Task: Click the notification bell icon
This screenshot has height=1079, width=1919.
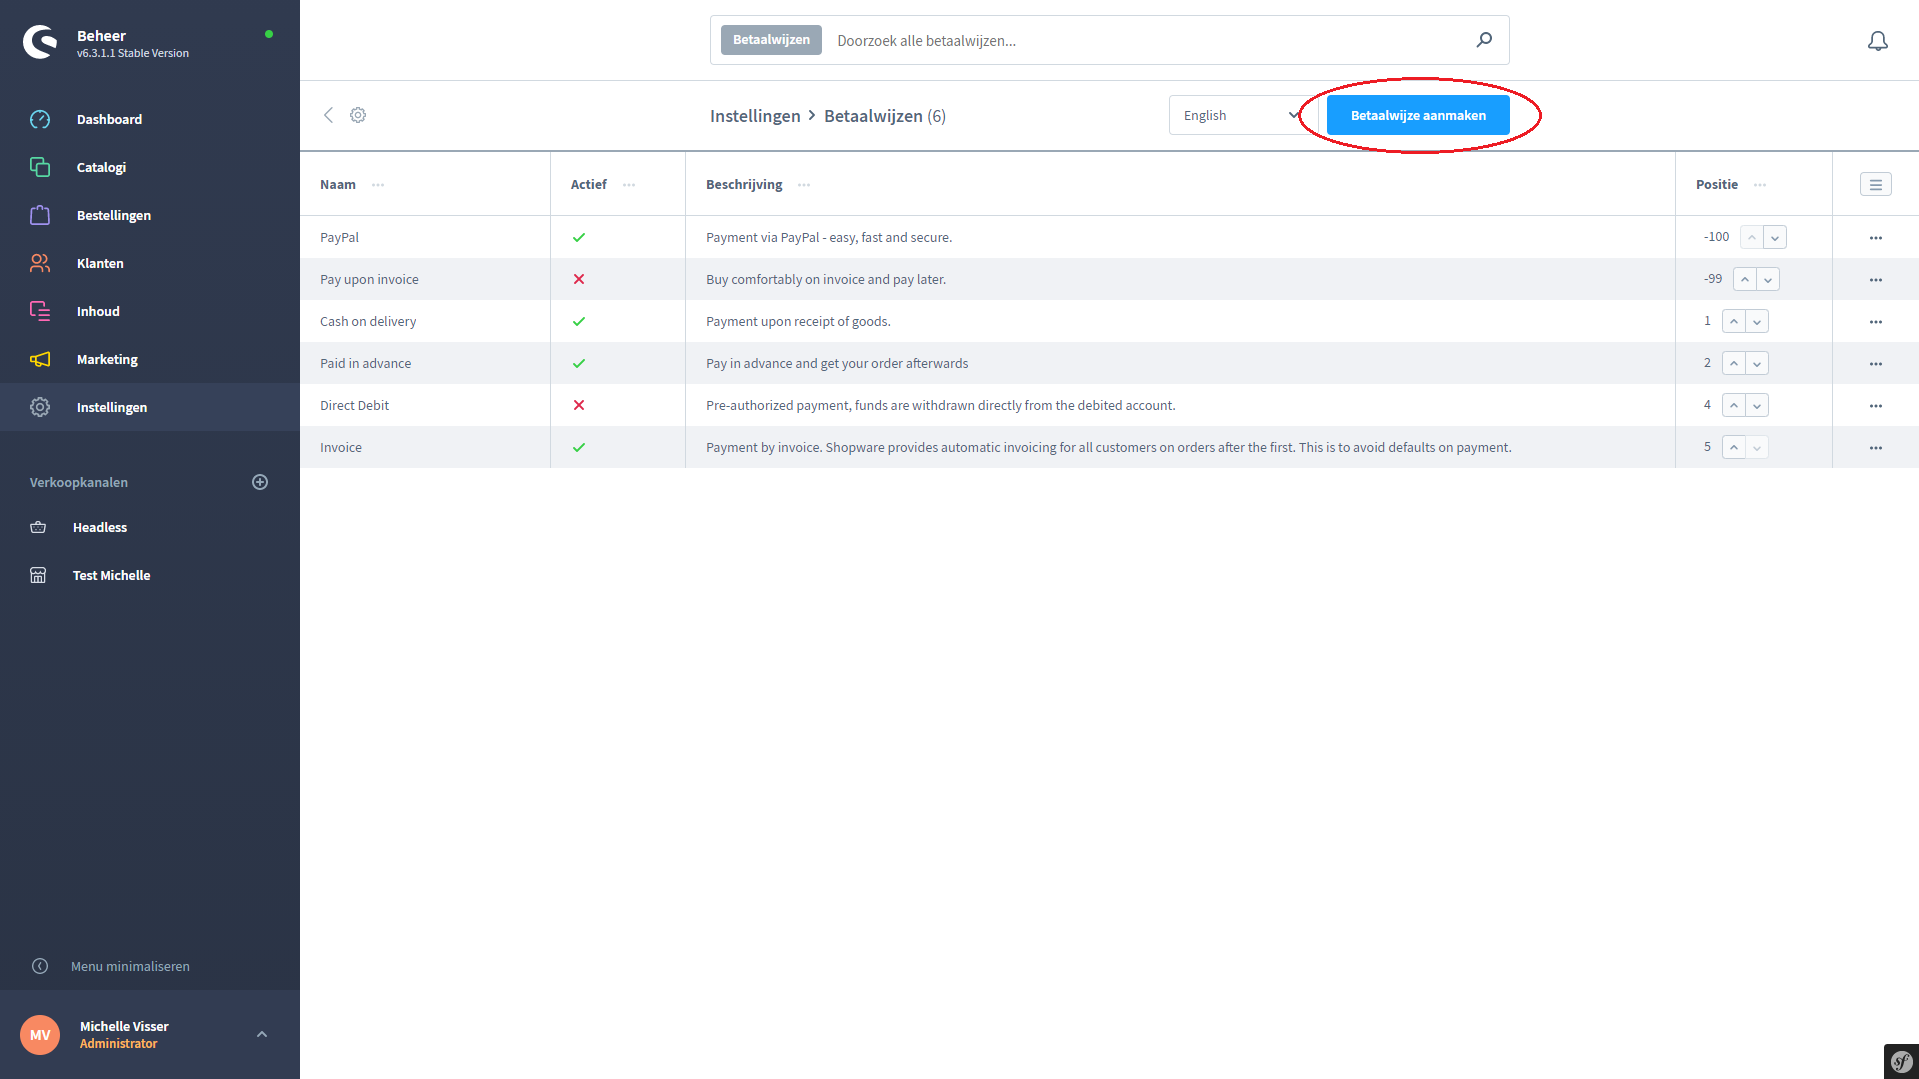Action: (1877, 41)
